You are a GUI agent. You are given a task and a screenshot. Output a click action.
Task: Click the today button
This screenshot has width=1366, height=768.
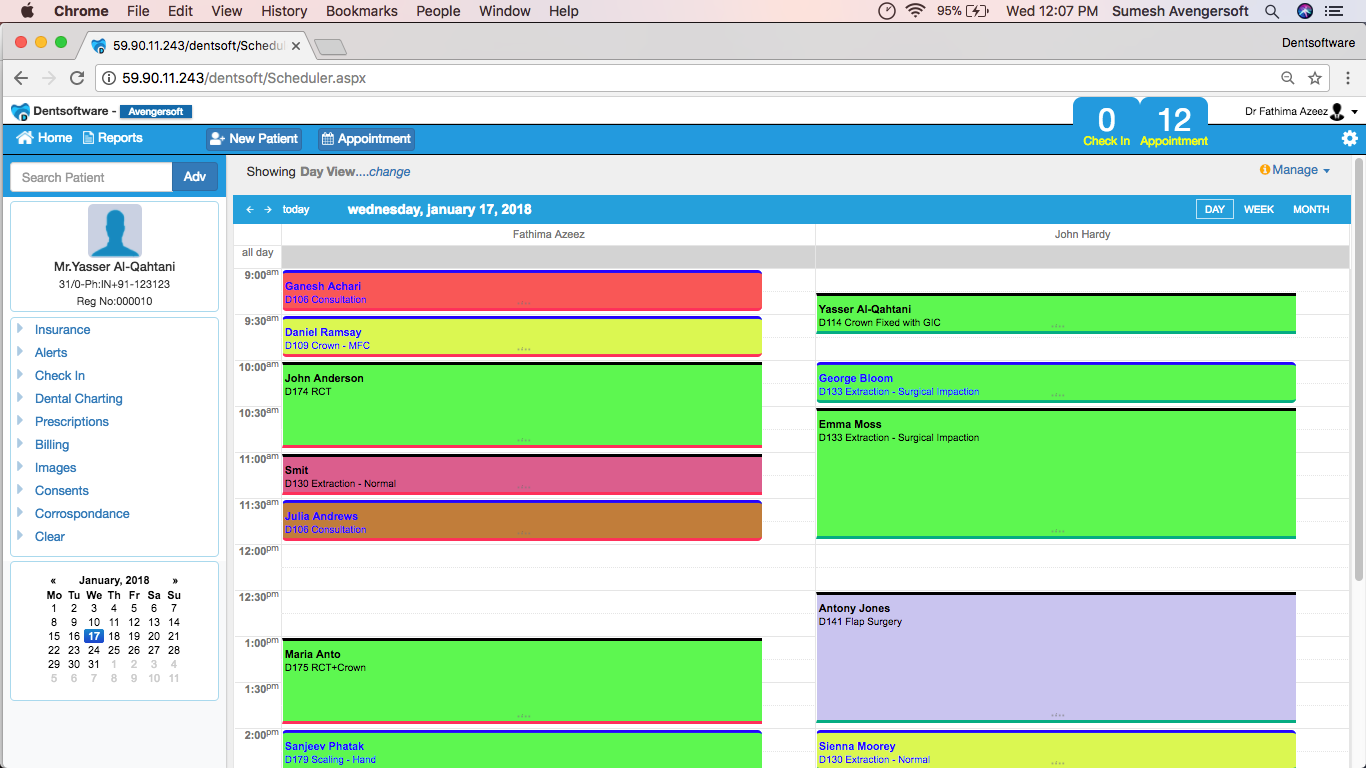click(296, 209)
